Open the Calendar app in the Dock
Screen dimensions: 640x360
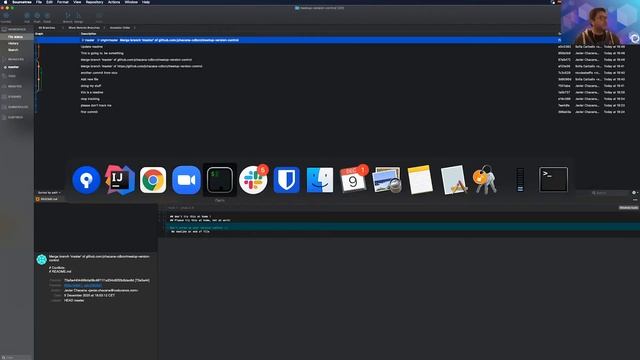point(353,180)
